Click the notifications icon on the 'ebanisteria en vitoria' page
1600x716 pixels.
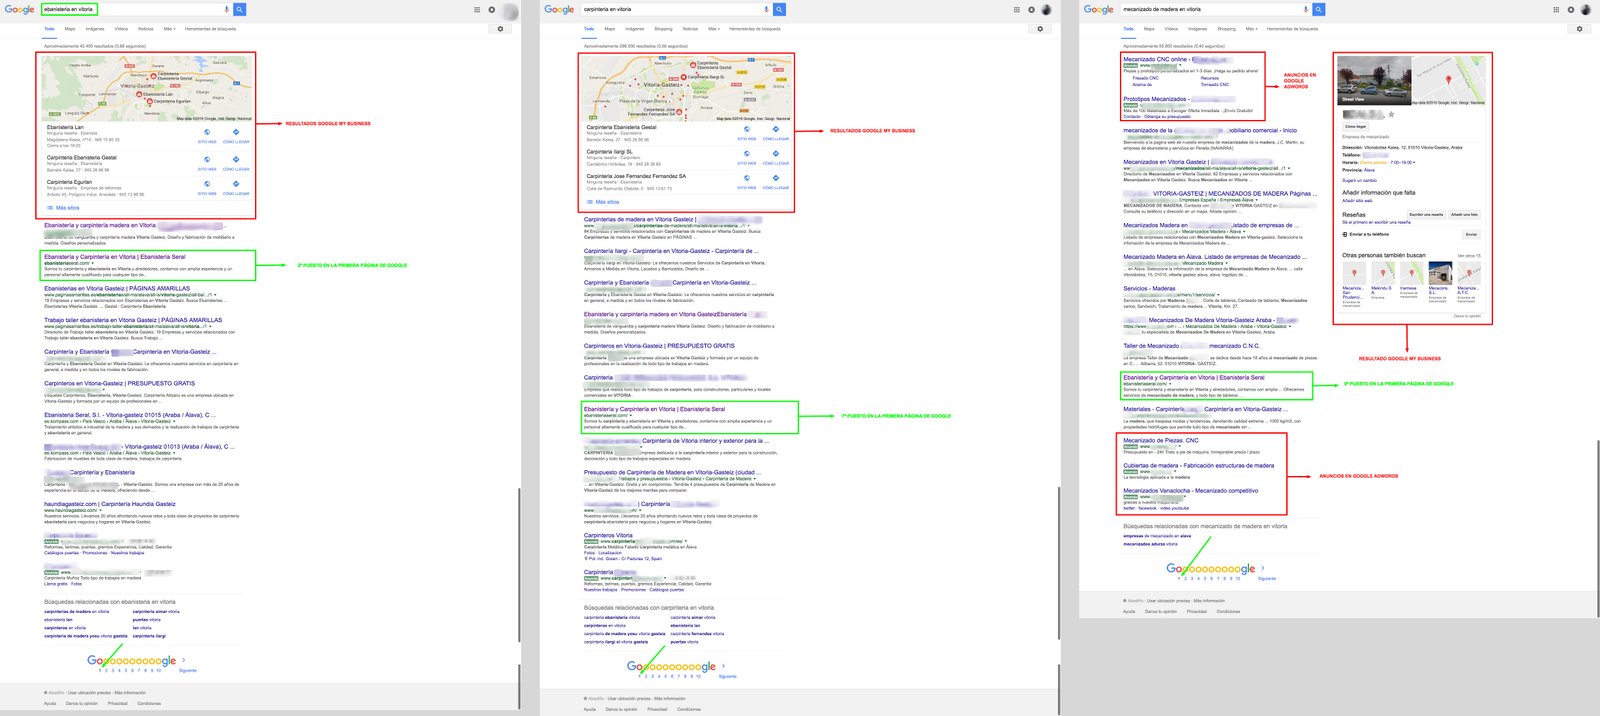click(491, 9)
